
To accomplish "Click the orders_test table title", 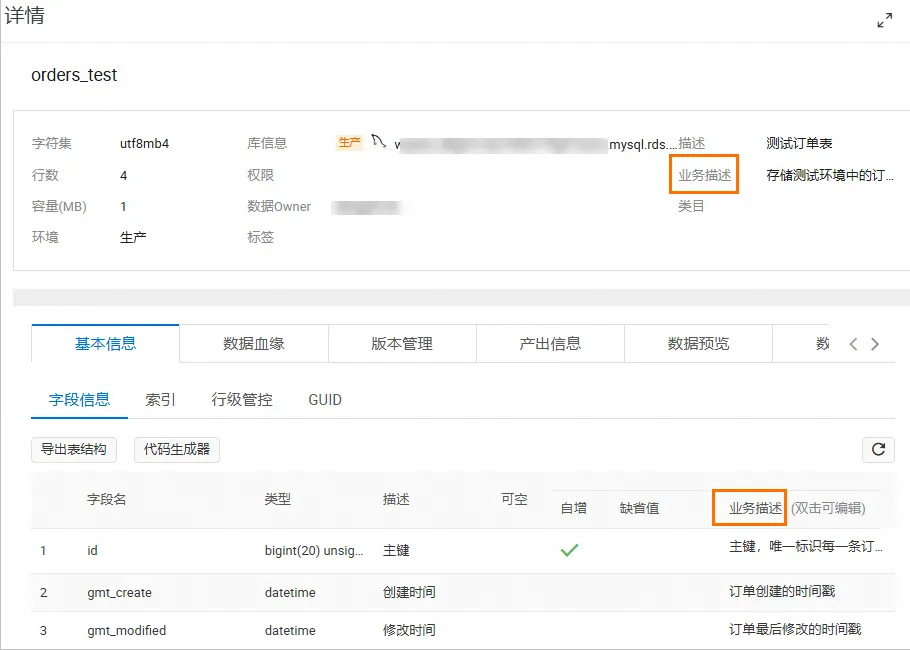I will 74,75.
